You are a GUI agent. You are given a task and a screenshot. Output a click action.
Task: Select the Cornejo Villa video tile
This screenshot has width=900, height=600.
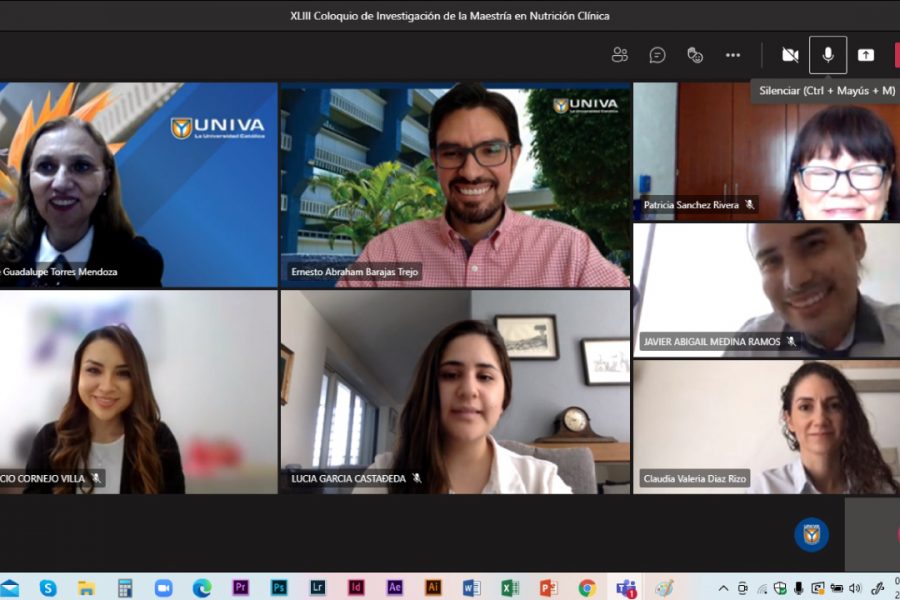(x=138, y=392)
